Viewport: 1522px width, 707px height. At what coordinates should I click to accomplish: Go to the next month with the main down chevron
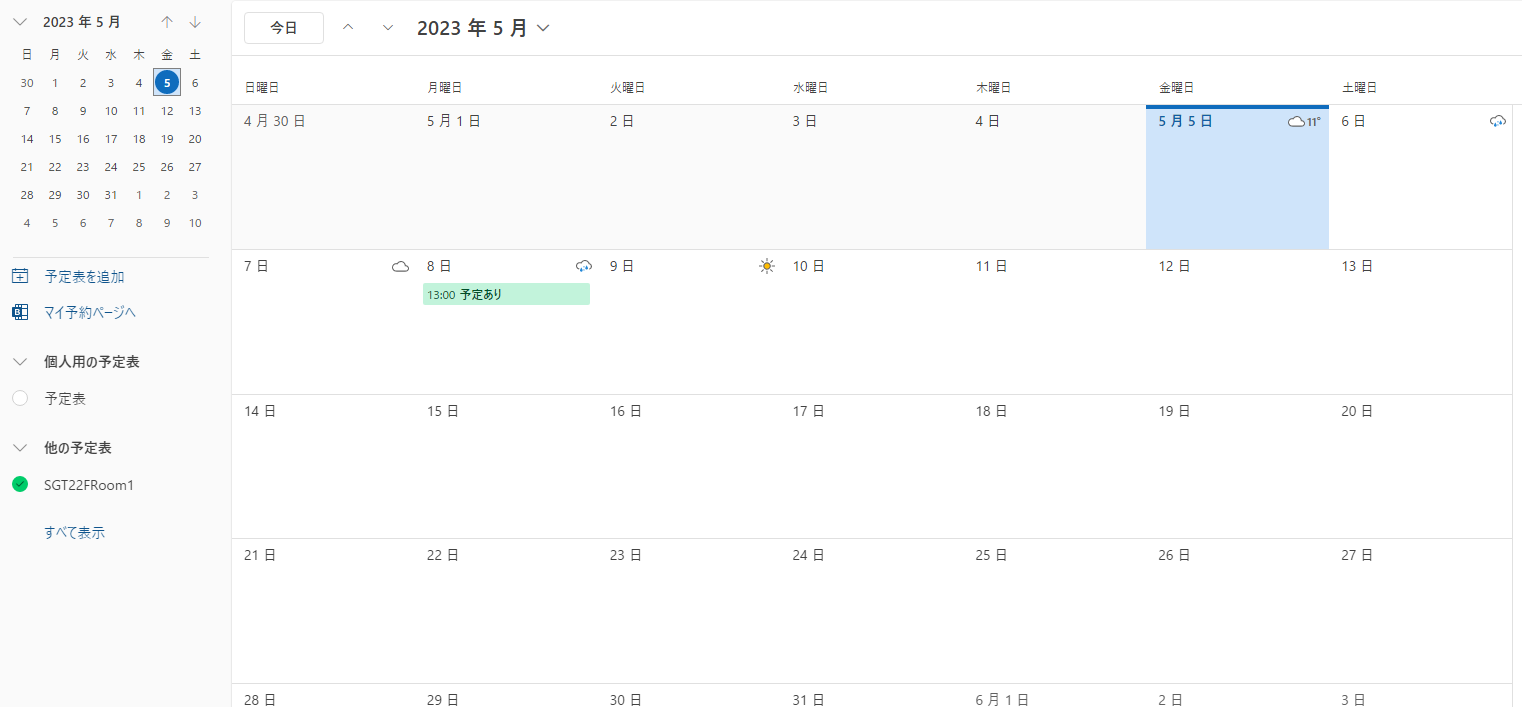point(388,28)
